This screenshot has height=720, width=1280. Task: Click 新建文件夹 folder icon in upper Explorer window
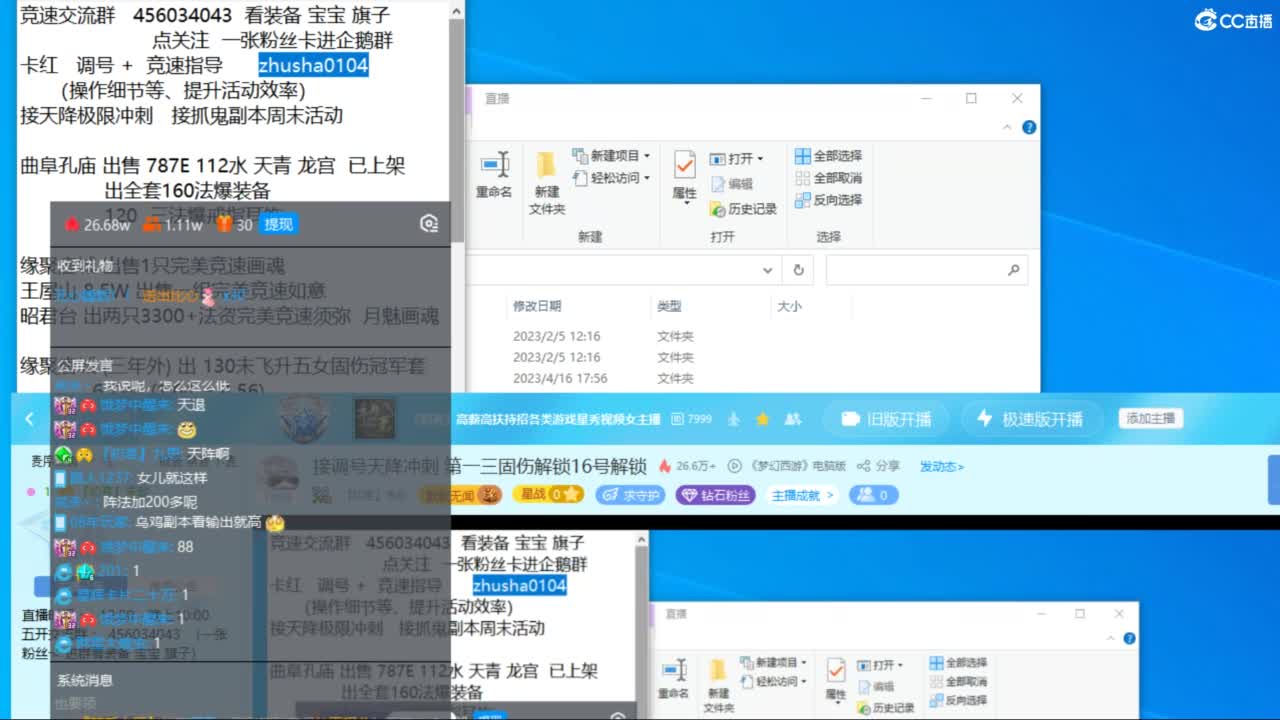(x=546, y=165)
